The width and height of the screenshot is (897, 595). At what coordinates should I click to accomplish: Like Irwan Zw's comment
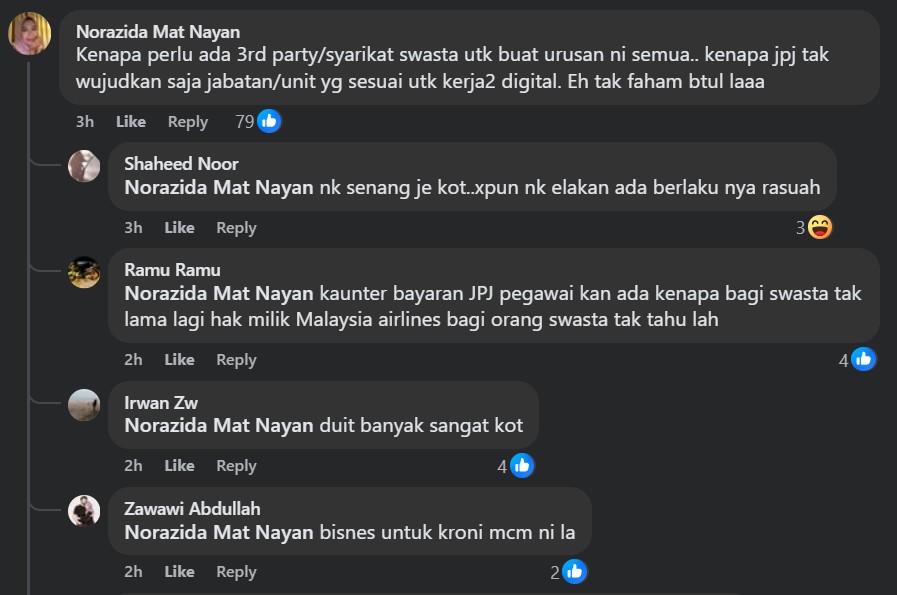click(179, 466)
